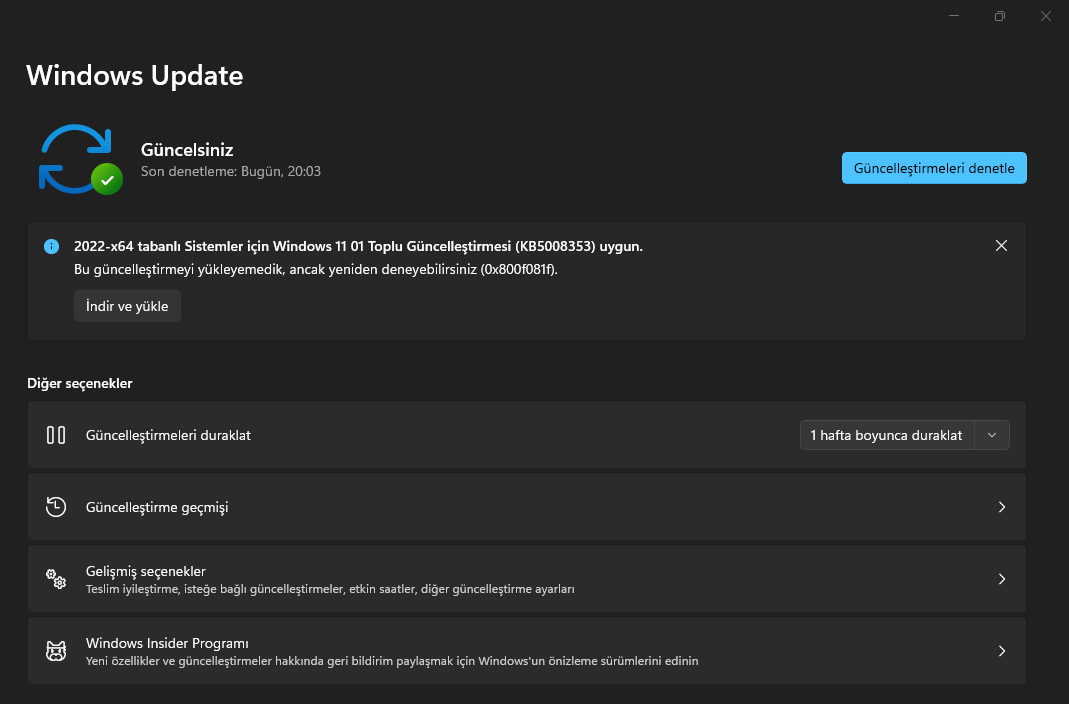Dismiss the KB5008353 update notification
Screen dimensions: 1069x704
(x=1001, y=245)
